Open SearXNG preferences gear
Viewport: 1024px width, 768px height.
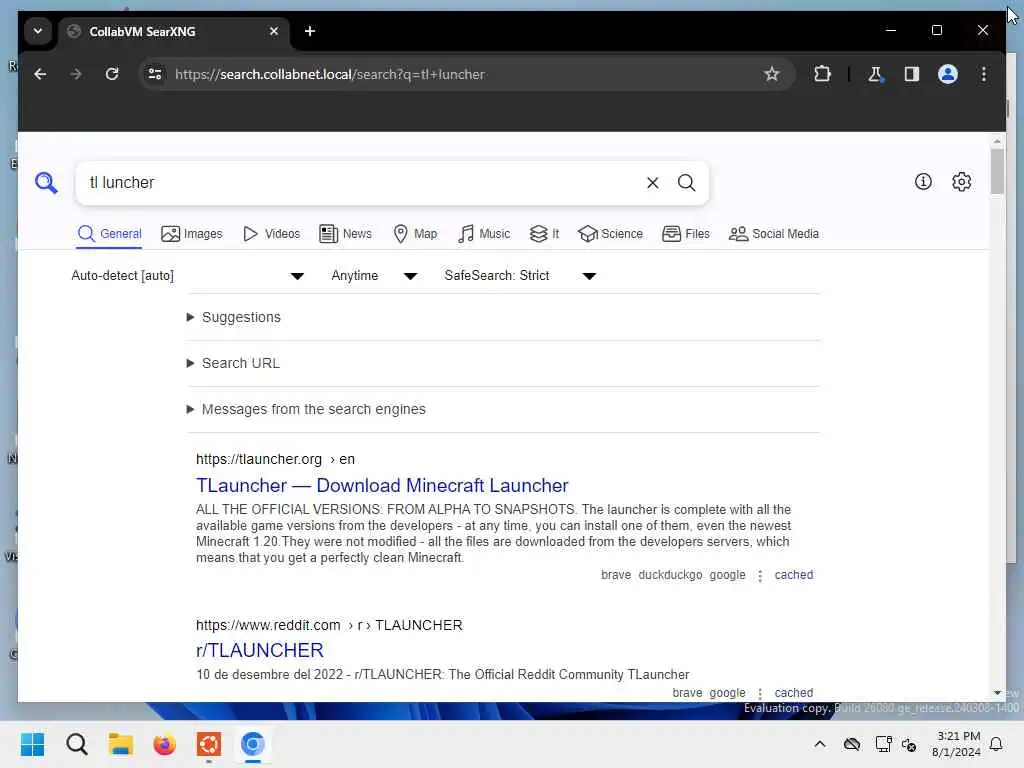(961, 182)
